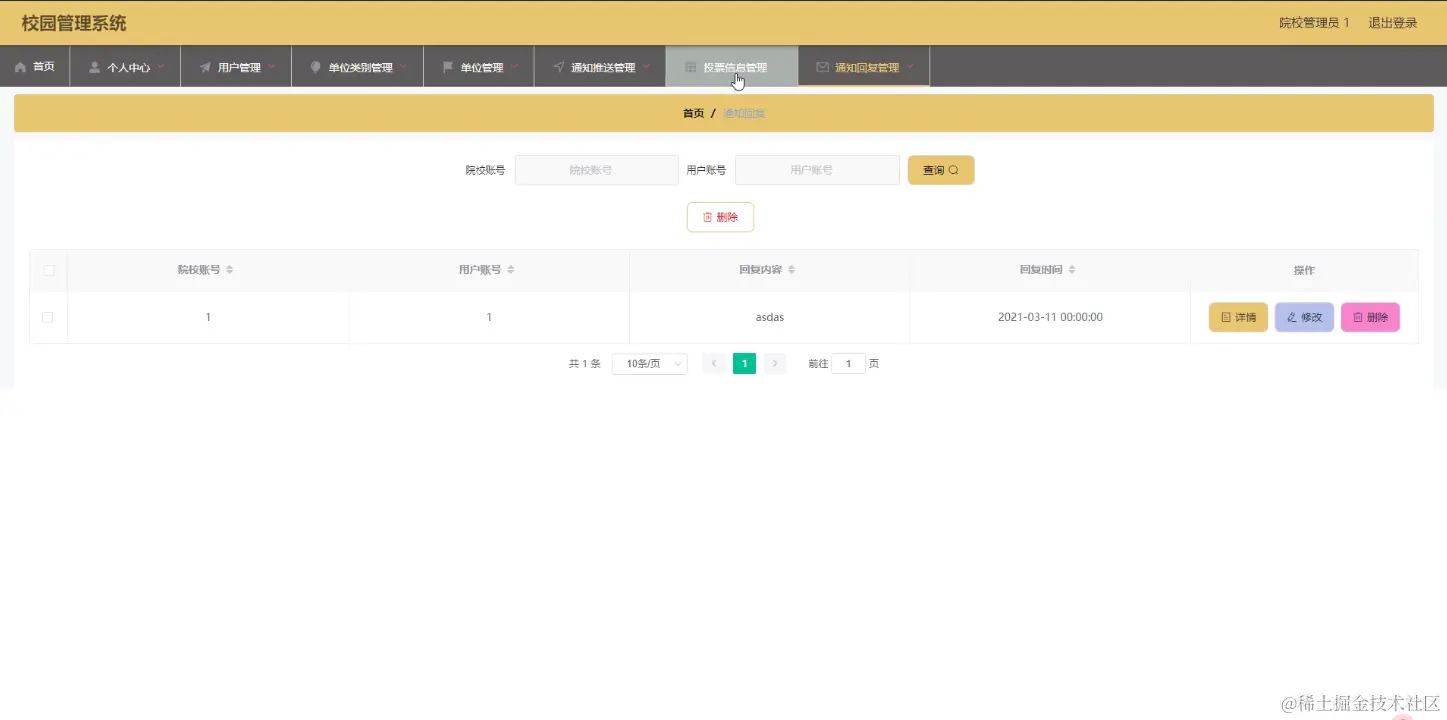Click the trash icon in the outlined 删除 button
1447x720 pixels.
click(707, 217)
